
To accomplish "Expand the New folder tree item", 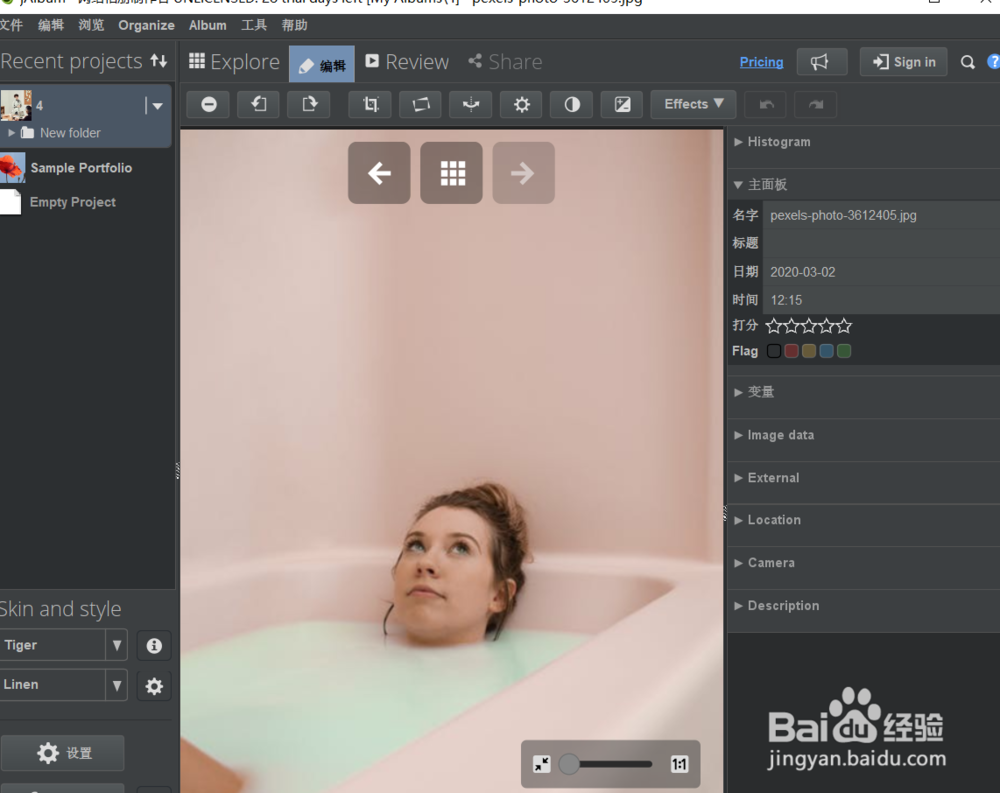I will point(11,133).
